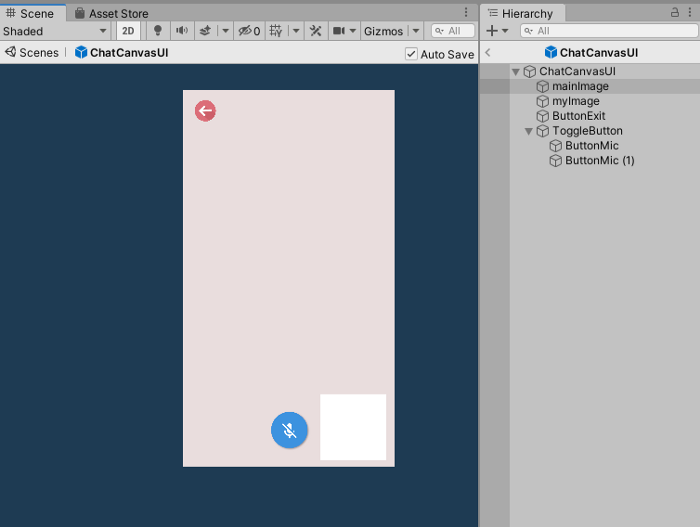Toggle the scene grid icon
The width and height of the screenshot is (700, 527).
point(276,31)
